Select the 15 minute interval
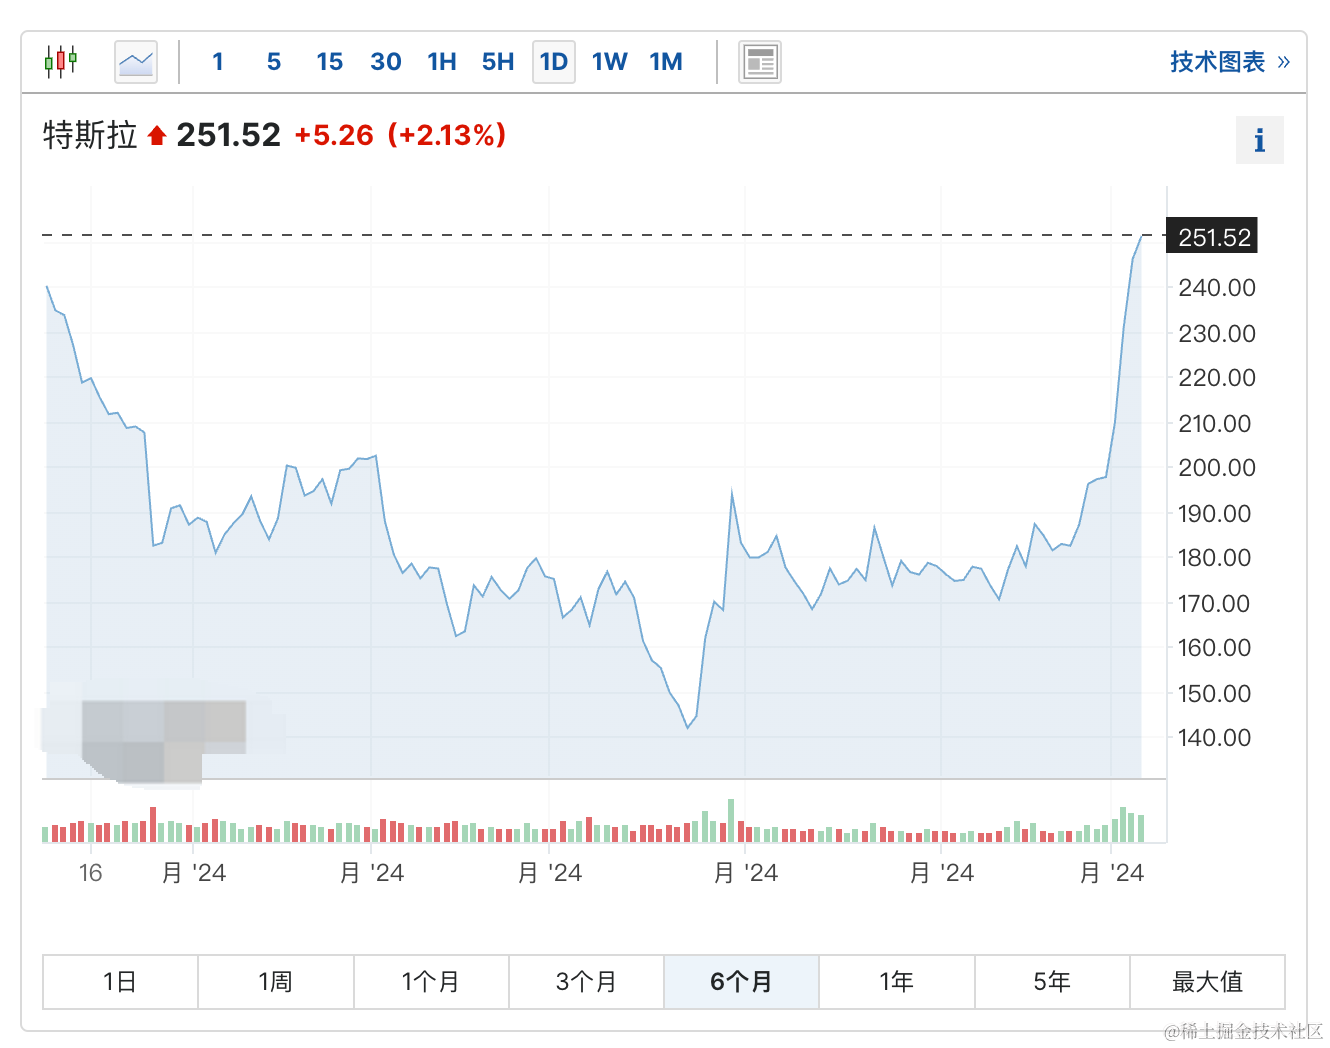 click(329, 62)
